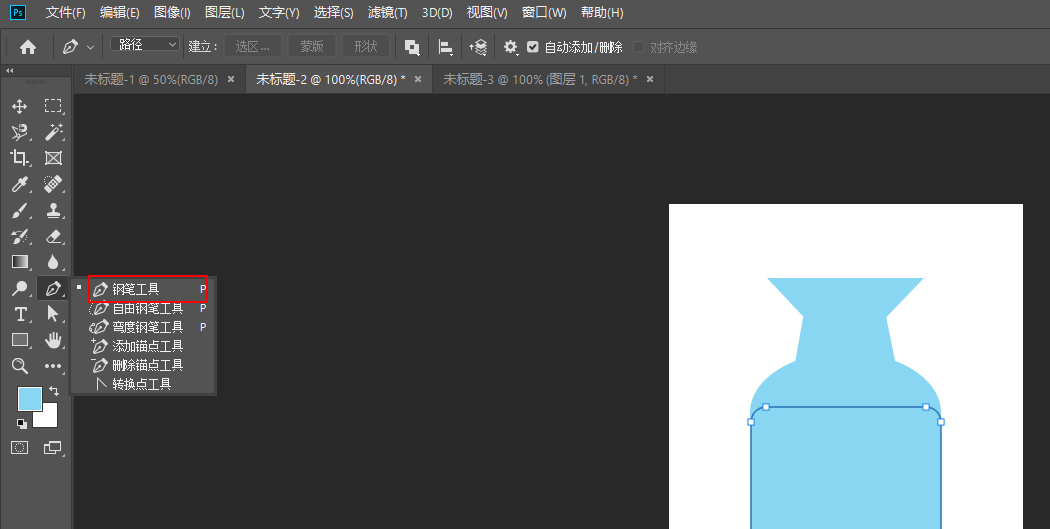Toggle the 自动添加/删除 checkbox
The width and height of the screenshot is (1050, 529).
pyautogui.click(x=533, y=47)
